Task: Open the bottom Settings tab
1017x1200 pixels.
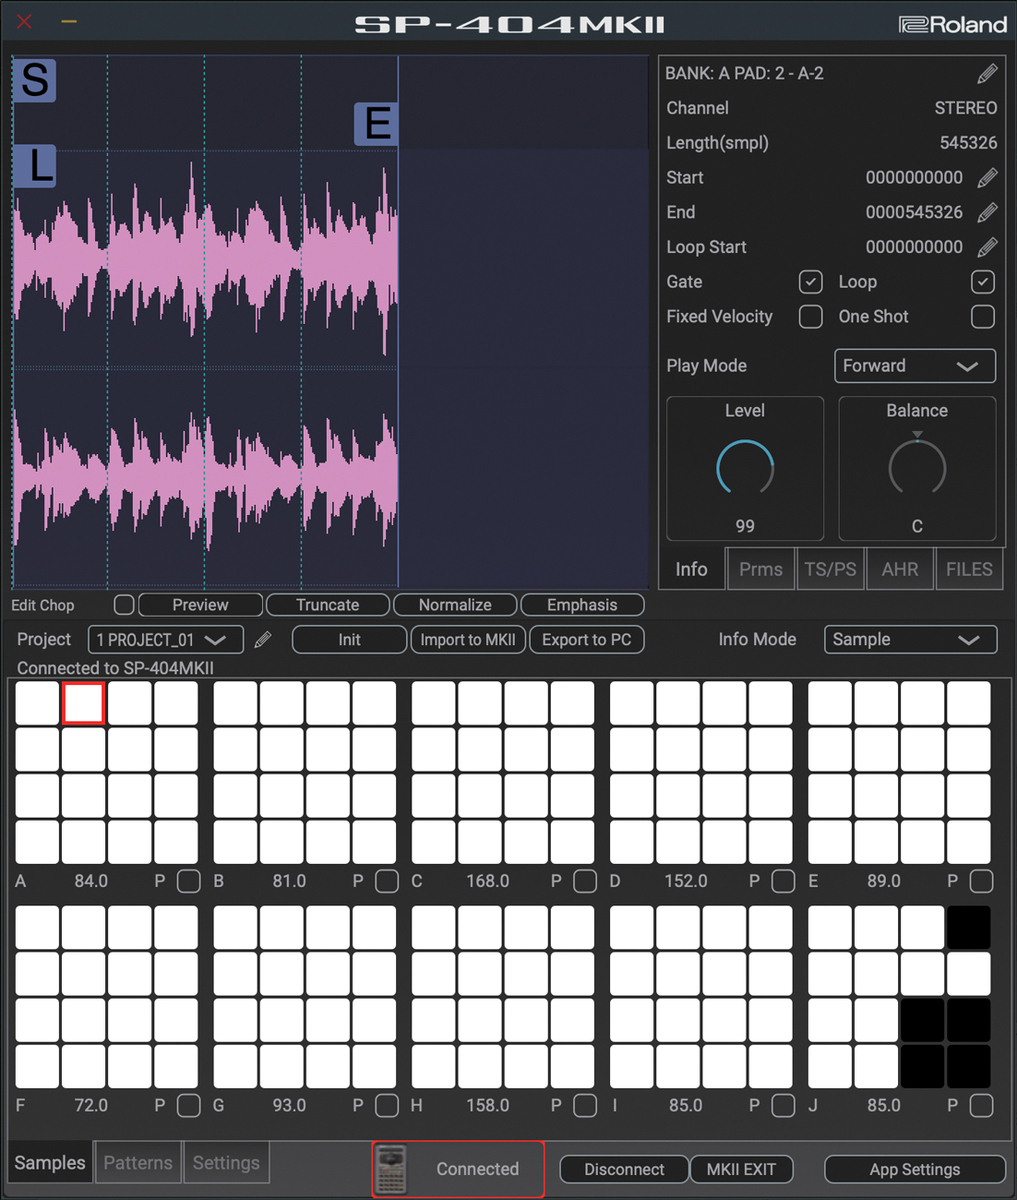Action: click(x=226, y=1163)
